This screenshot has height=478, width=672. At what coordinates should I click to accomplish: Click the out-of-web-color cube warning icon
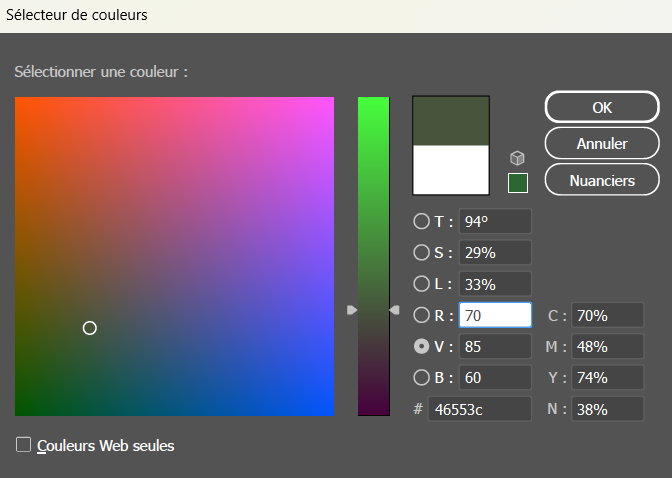click(517, 158)
